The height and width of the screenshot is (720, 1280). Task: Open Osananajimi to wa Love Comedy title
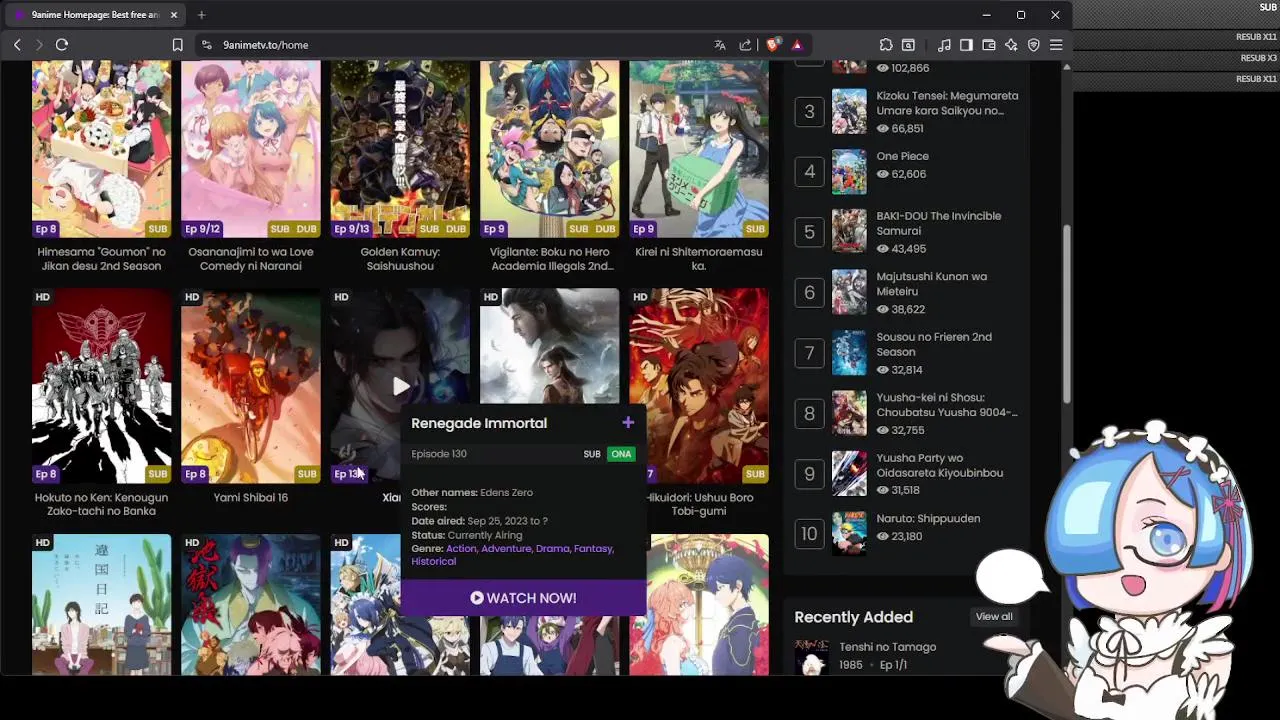pyautogui.click(x=251, y=259)
